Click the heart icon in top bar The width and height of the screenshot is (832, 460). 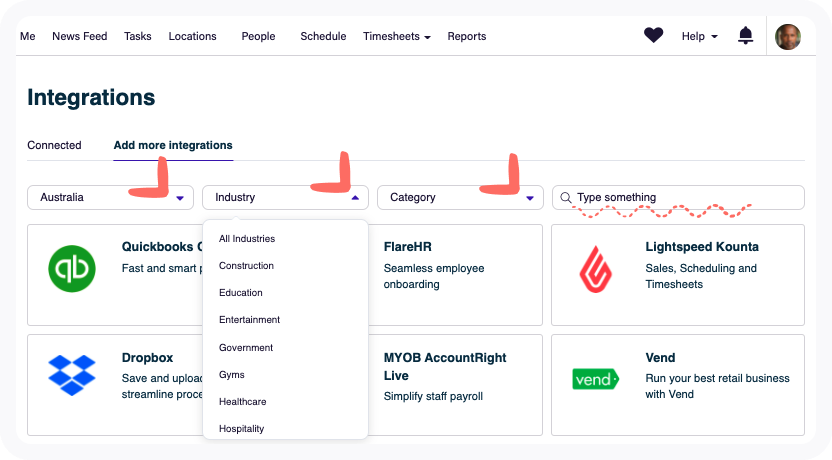point(653,36)
